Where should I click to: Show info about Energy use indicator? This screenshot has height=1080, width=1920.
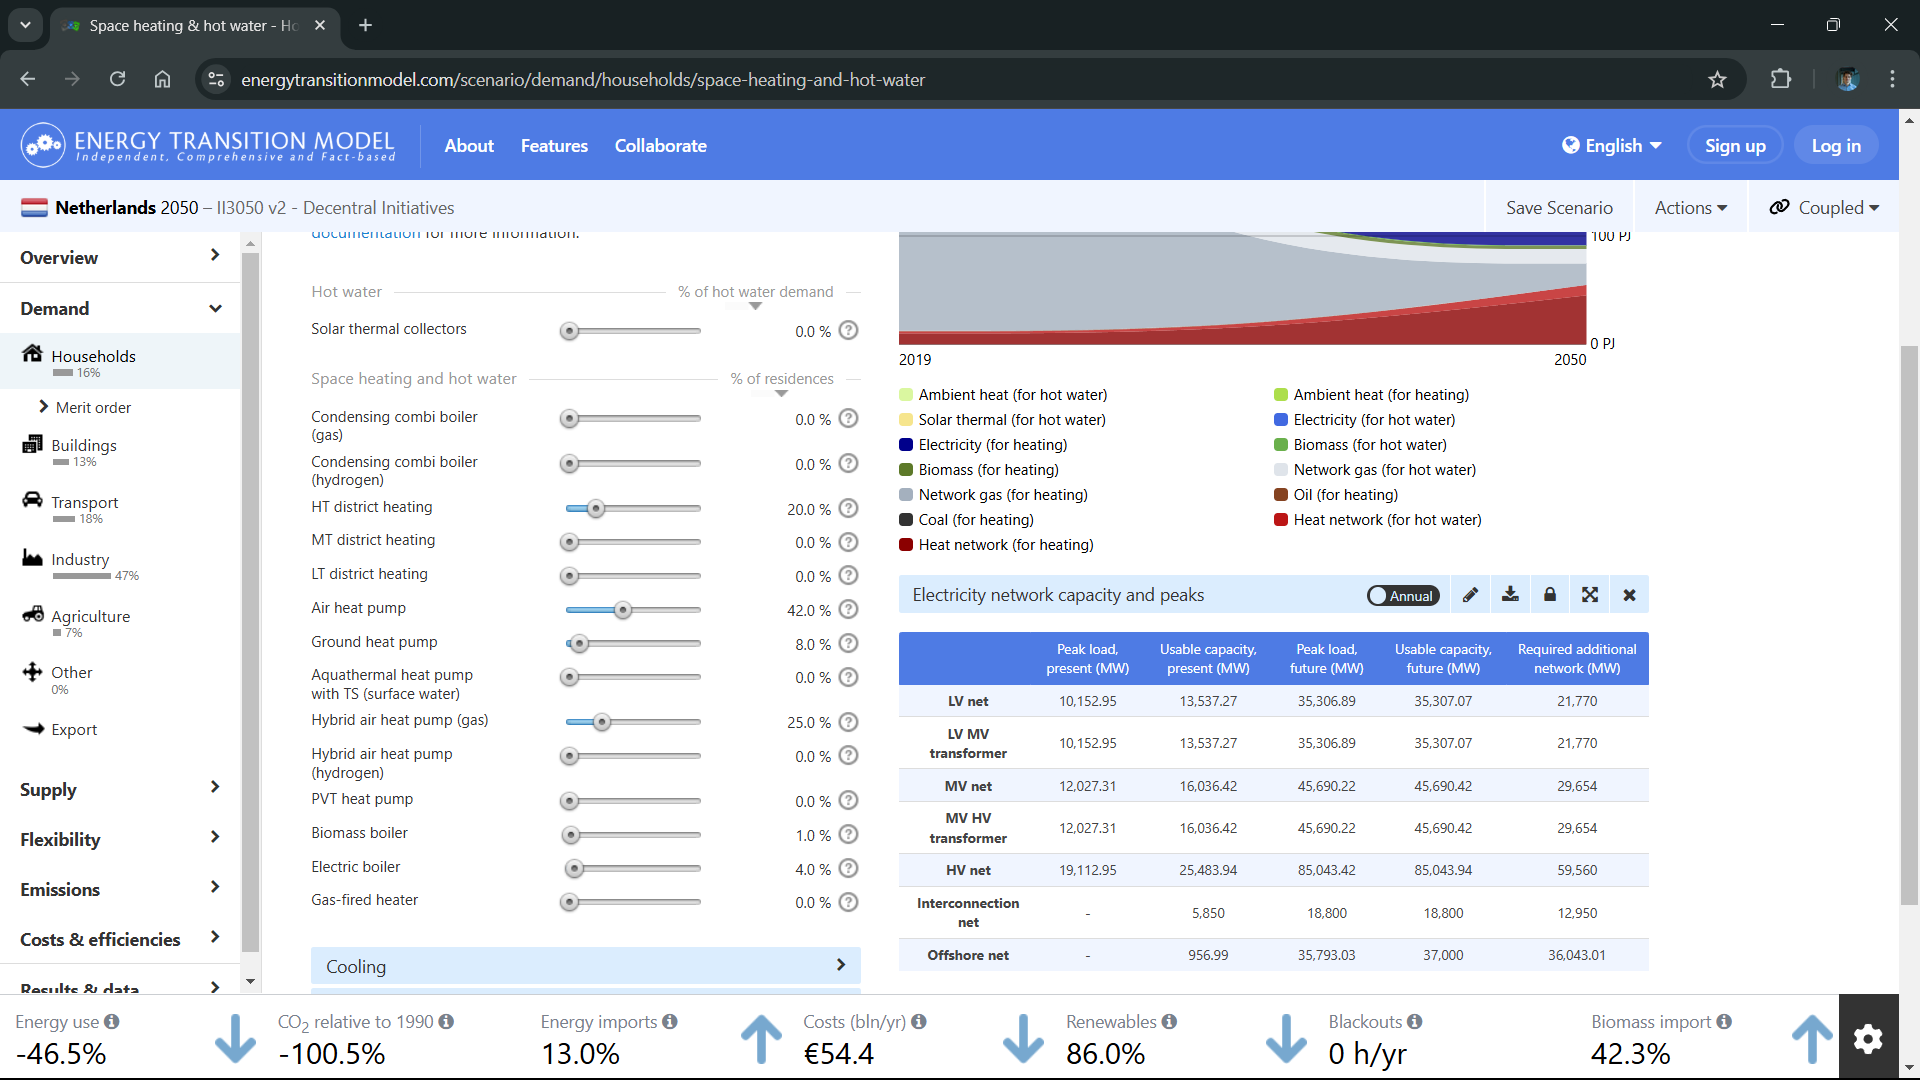click(112, 1021)
